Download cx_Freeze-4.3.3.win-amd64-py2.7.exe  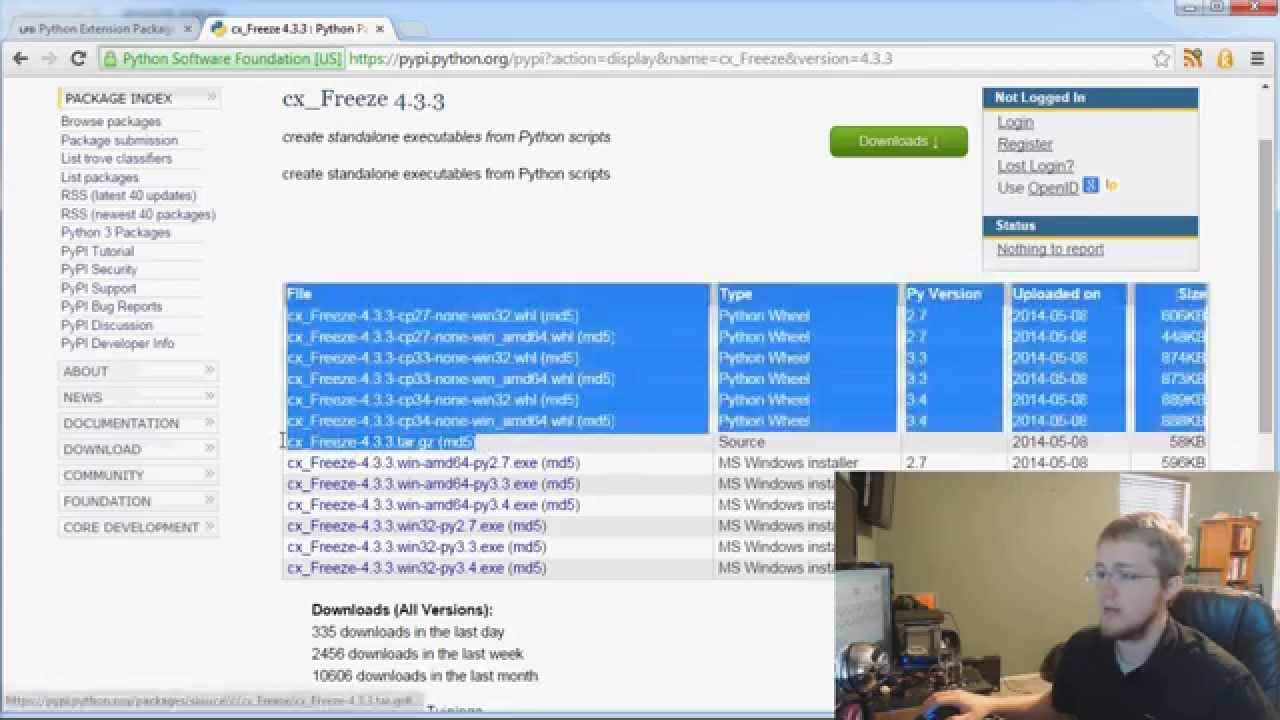pyautogui.click(x=413, y=463)
